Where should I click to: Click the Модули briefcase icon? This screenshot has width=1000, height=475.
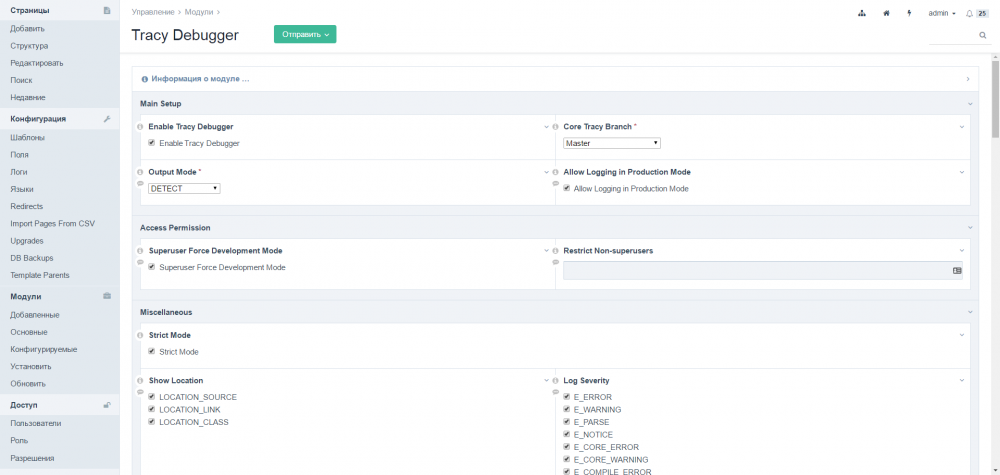(107, 296)
